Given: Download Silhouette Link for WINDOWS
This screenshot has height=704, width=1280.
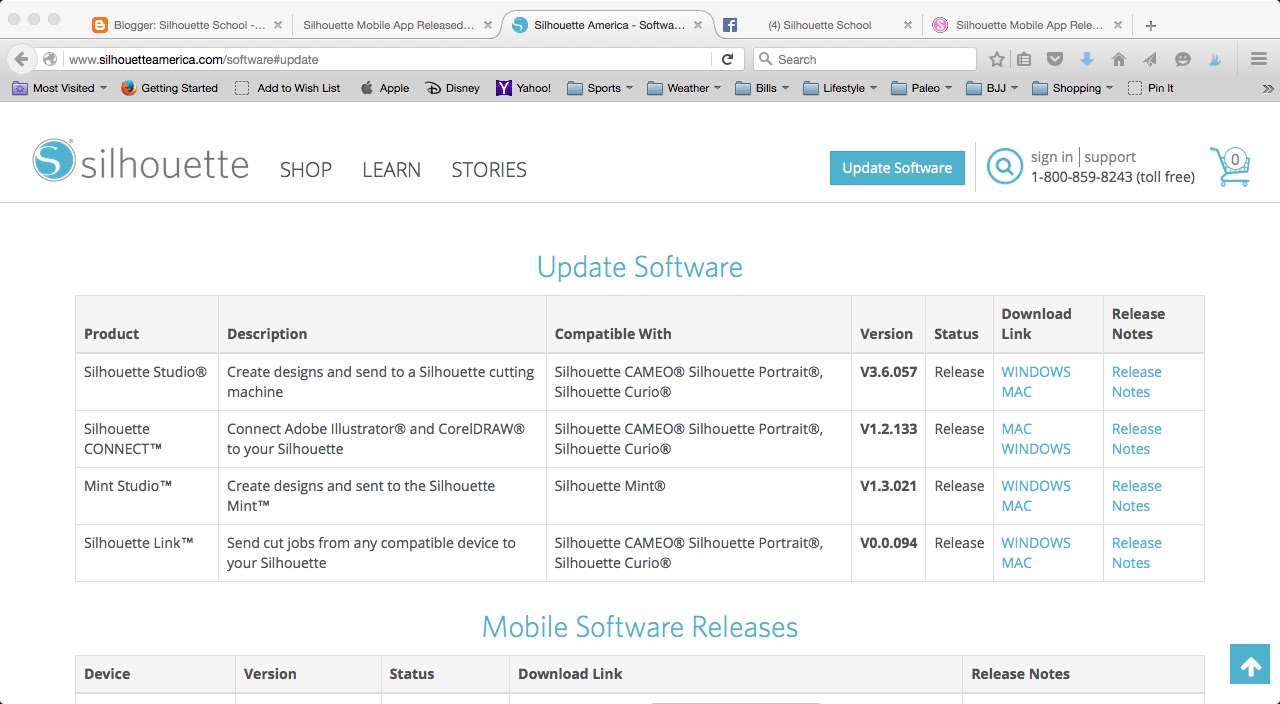Looking at the screenshot, I should 1036,543.
